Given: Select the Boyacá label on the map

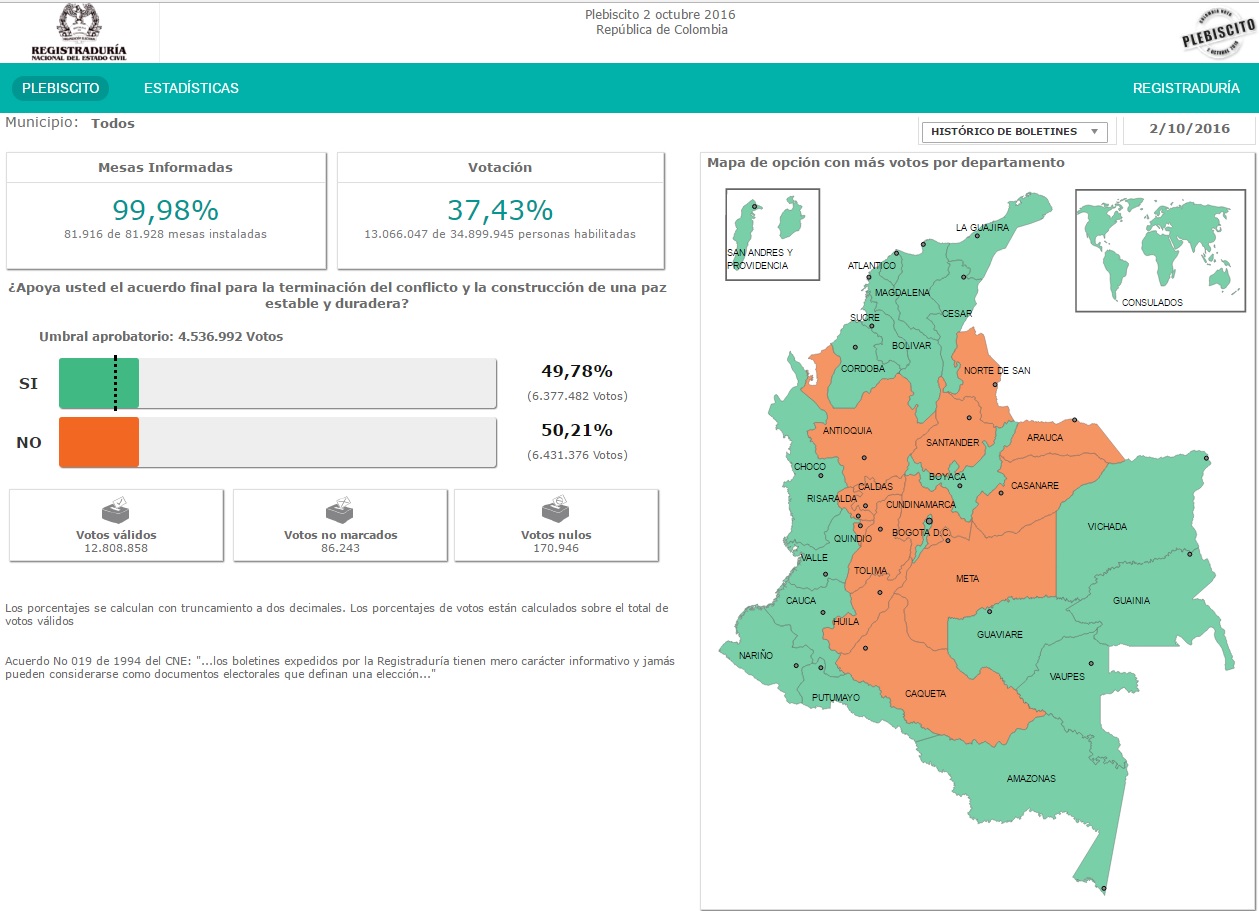Looking at the screenshot, I should coord(948,477).
